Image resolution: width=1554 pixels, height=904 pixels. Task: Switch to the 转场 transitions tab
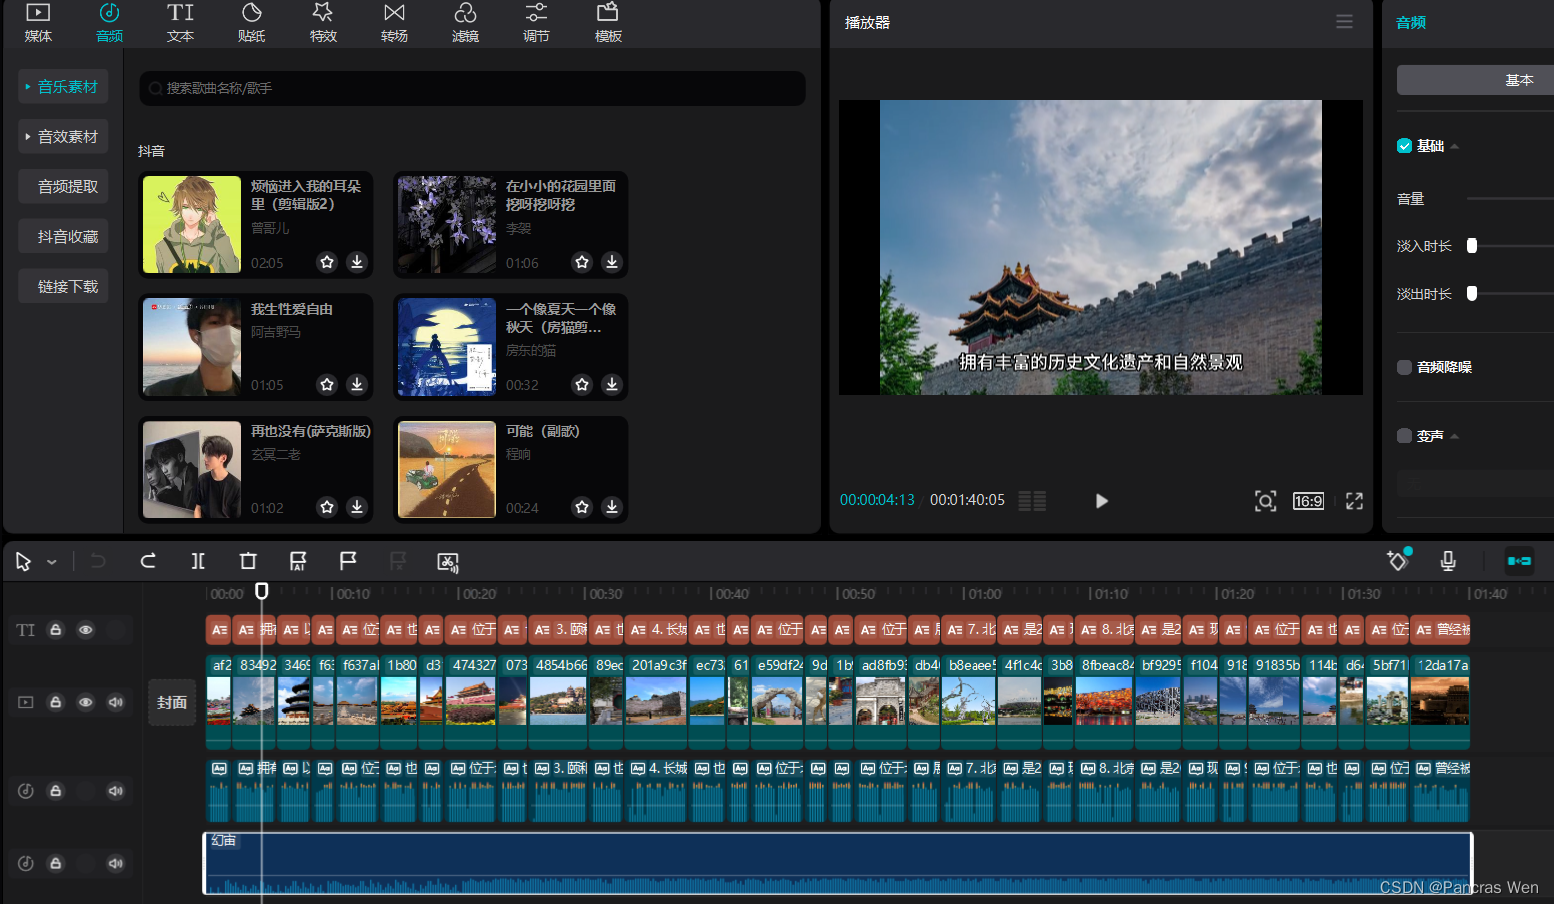click(394, 23)
